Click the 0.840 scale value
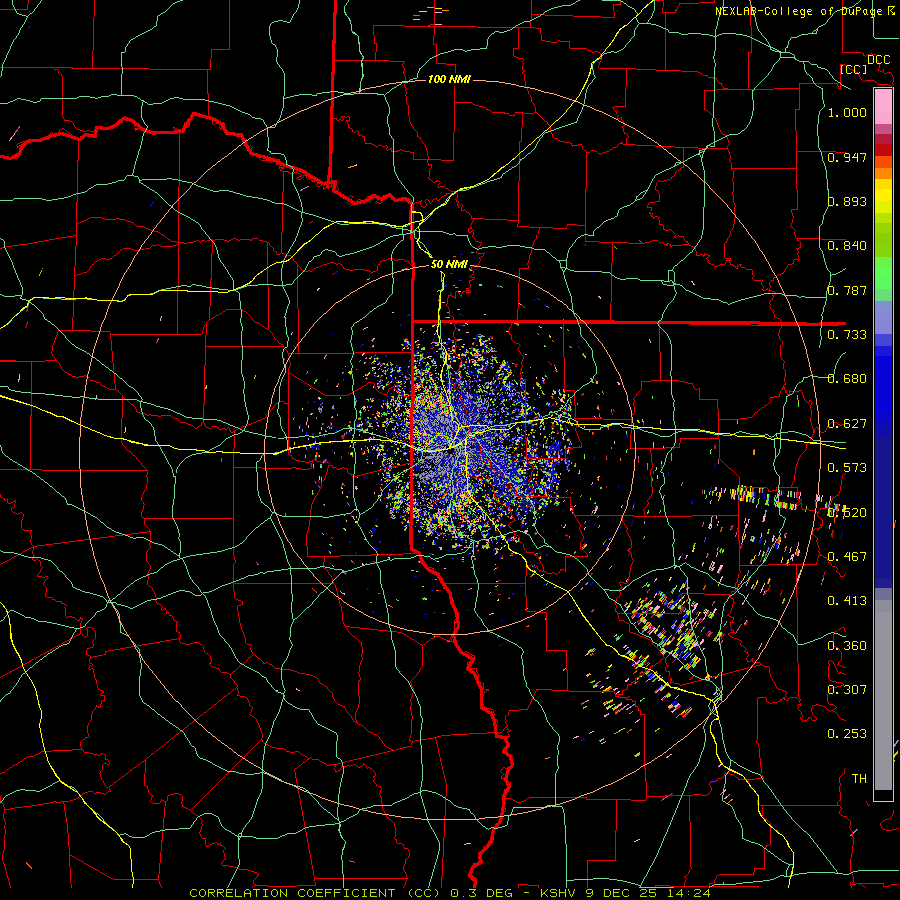 click(847, 246)
